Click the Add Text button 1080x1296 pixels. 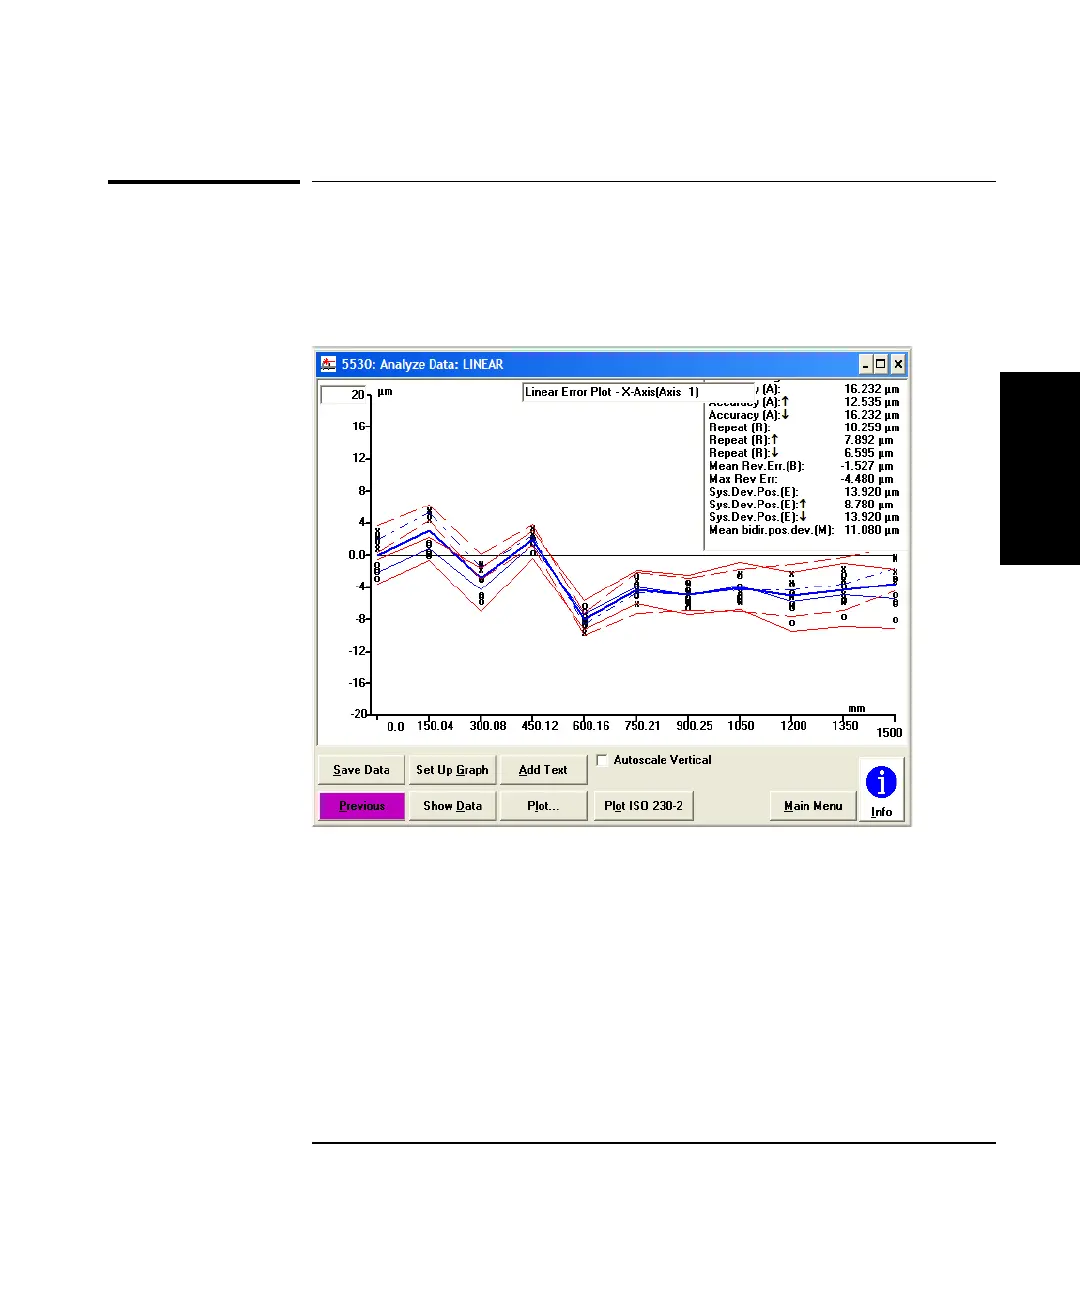pos(543,770)
